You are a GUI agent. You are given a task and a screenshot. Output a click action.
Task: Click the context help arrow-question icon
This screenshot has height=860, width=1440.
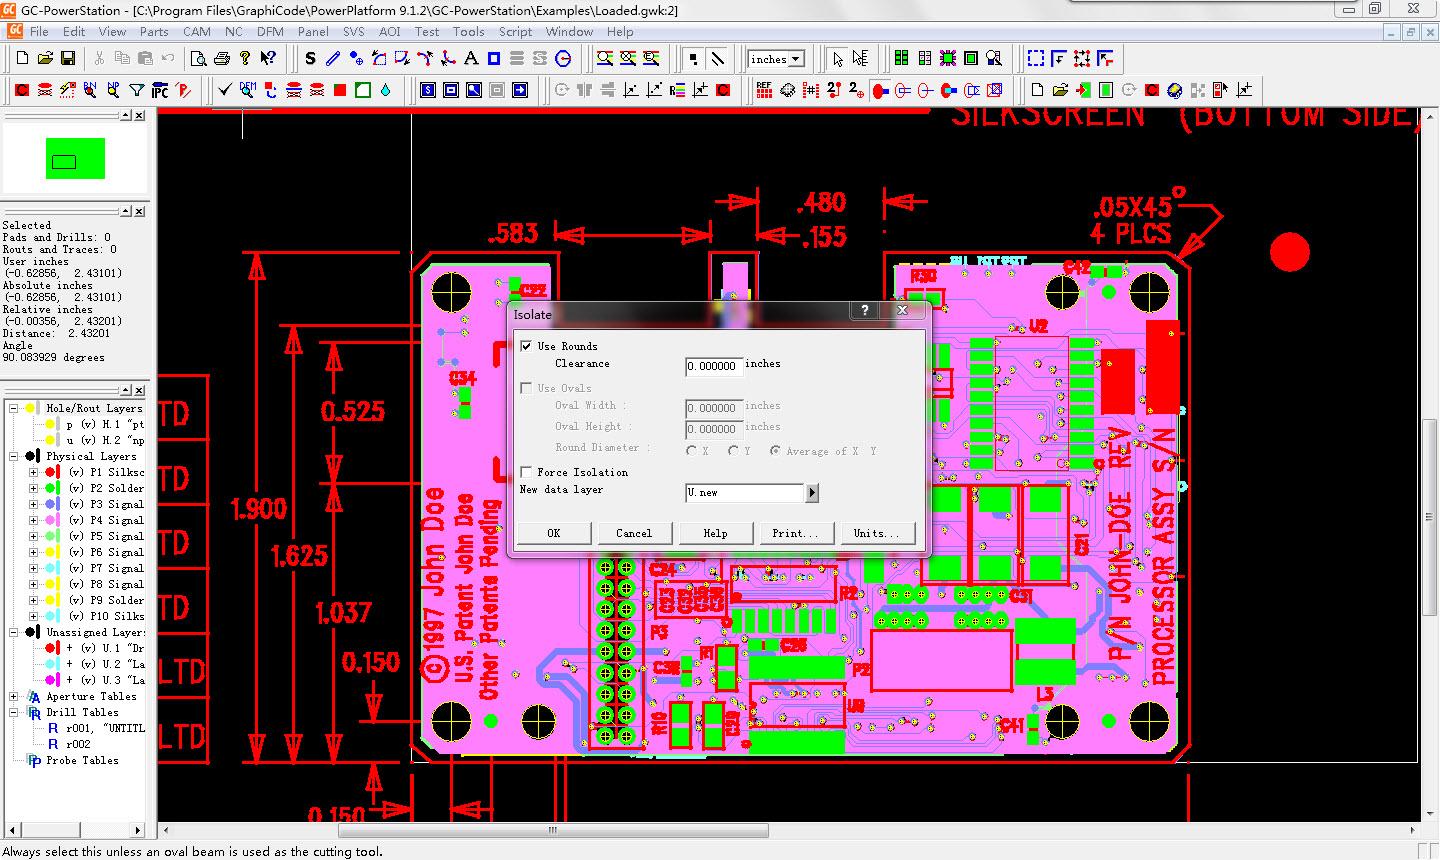[268, 59]
